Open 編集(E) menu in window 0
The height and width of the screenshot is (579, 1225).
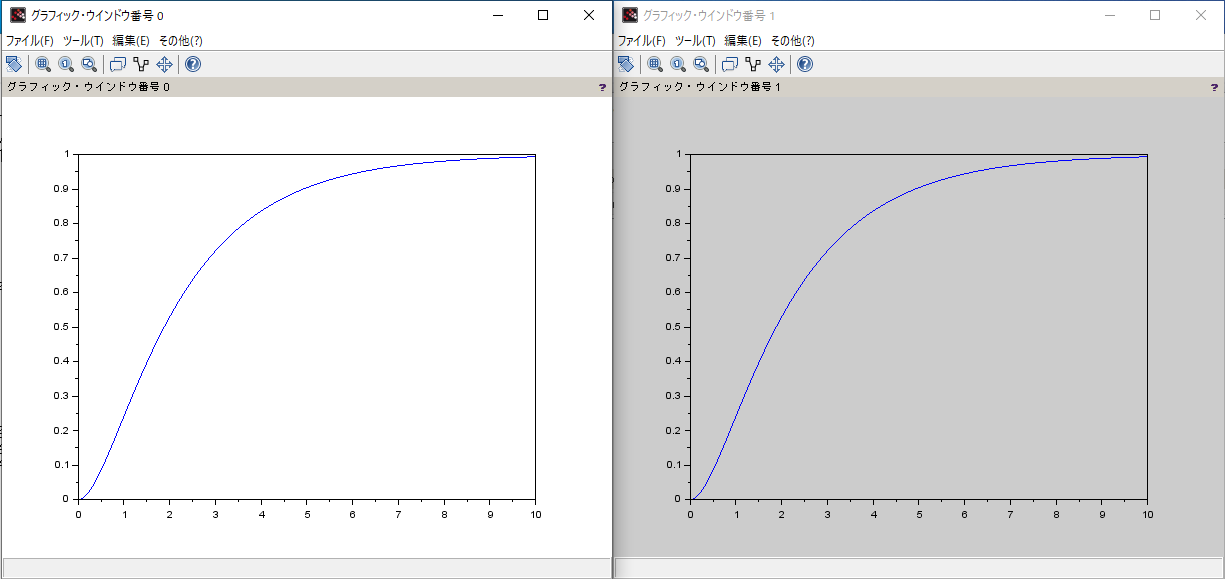[x=131, y=41]
